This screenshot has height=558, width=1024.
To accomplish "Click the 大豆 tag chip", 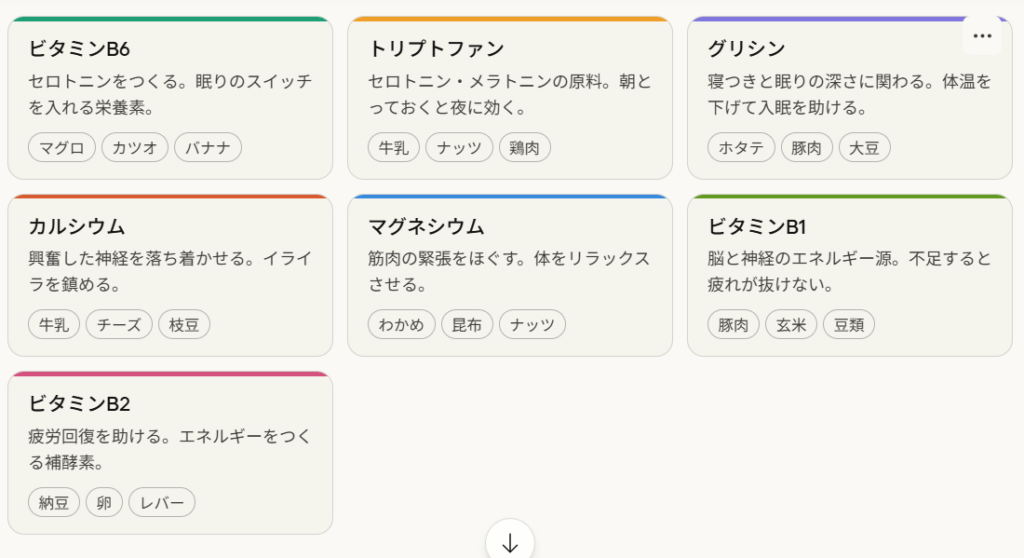I will coord(864,148).
